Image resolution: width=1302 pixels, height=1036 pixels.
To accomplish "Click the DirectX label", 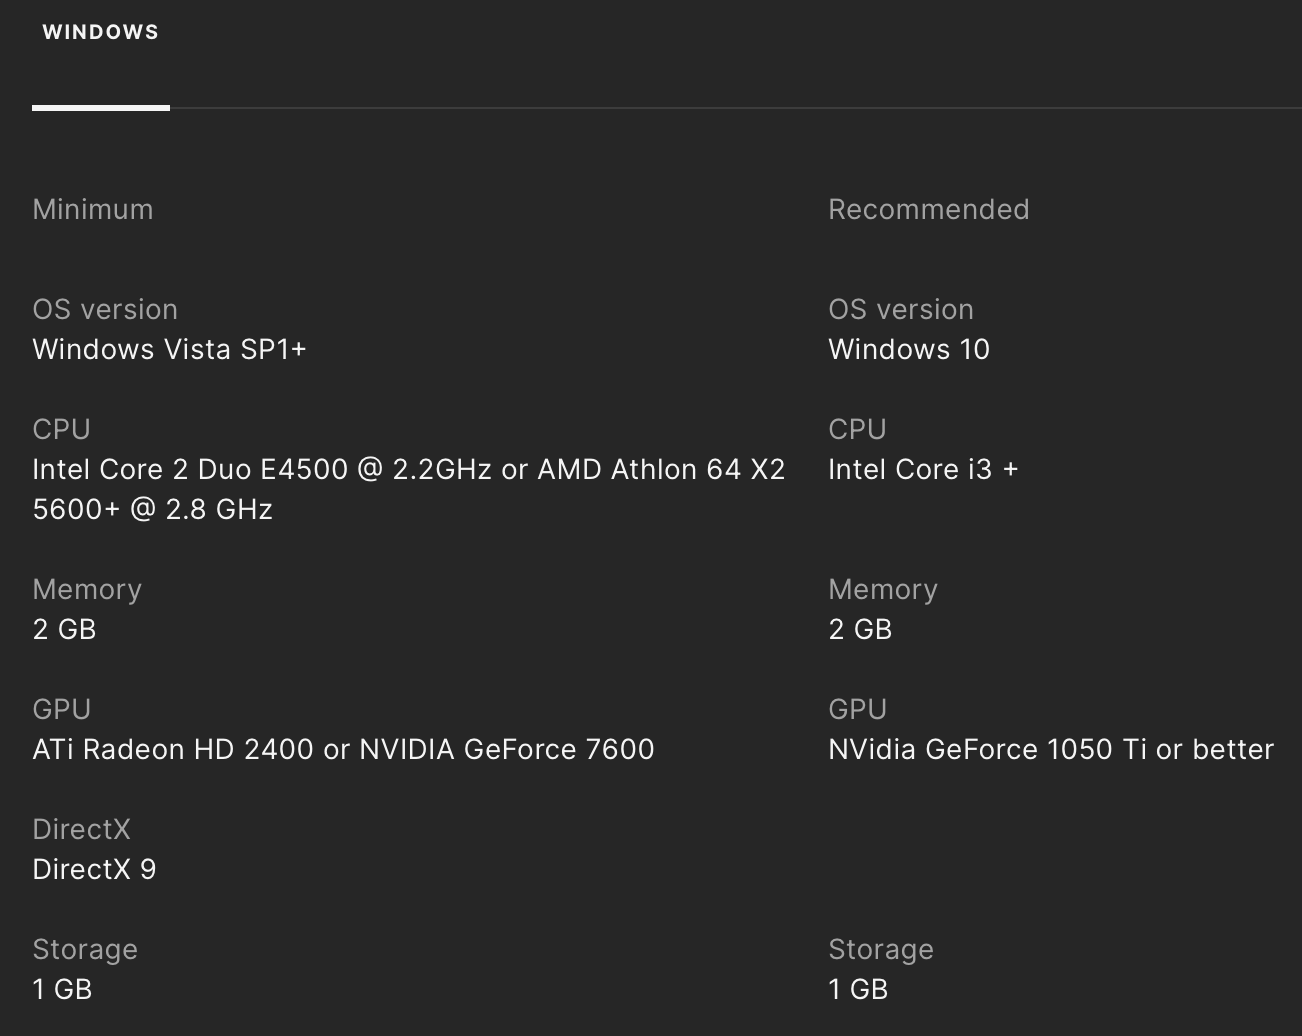I will click(81, 829).
